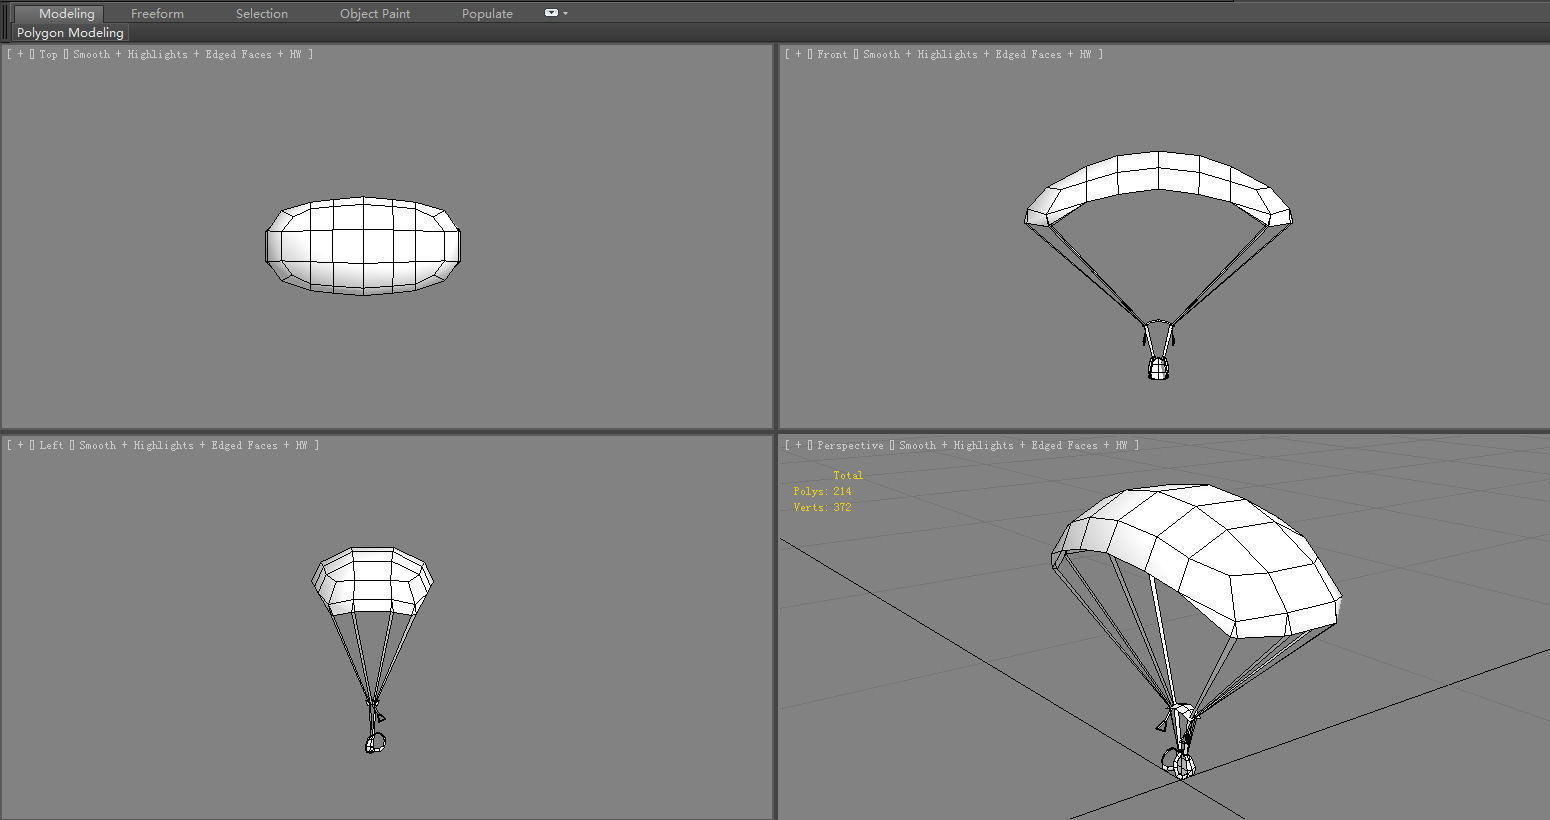Select the parachute canopy in the Top viewport

(363, 246)
